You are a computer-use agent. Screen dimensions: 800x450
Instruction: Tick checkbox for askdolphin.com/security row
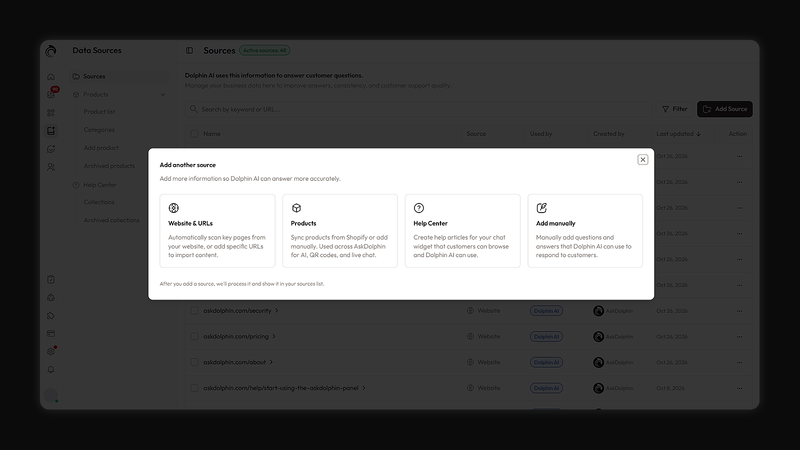(194, 311)
